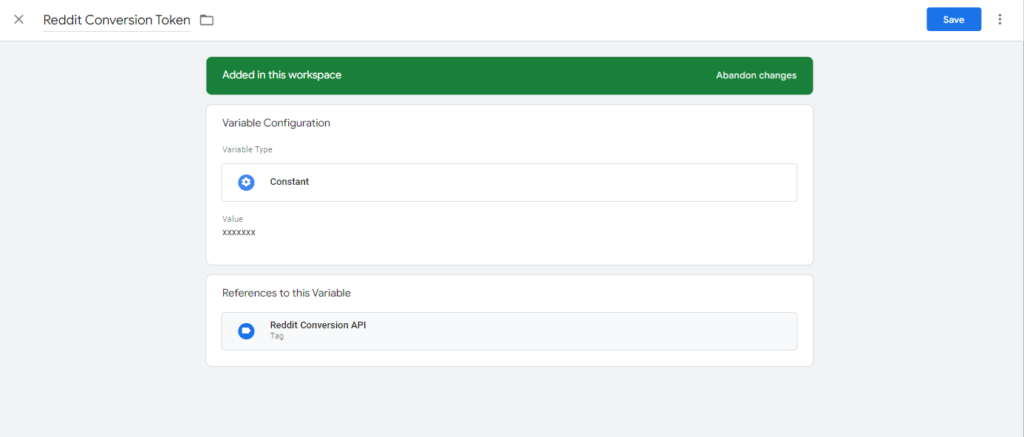
Task: Click the Value label above xxxxxxx
Action: (232, 218)
